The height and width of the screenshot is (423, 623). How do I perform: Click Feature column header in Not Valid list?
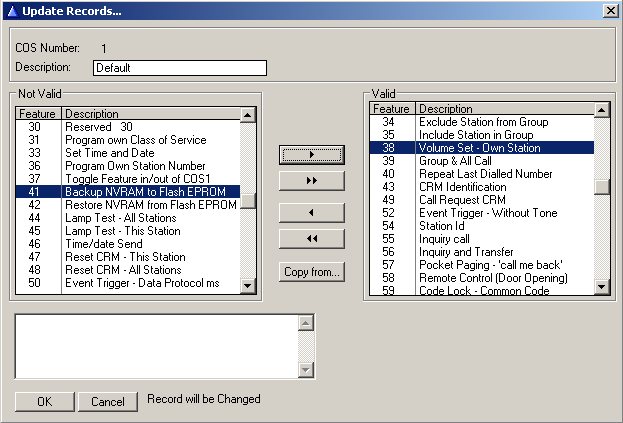click(38, 114)
